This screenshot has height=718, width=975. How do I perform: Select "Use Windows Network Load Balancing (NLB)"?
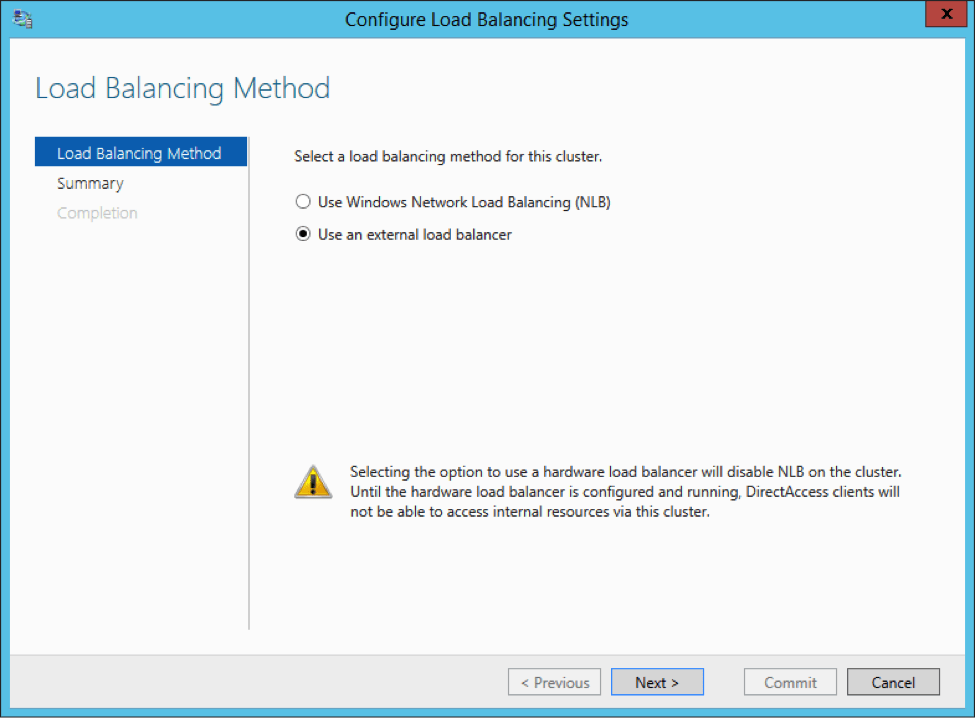coord(302,201)
